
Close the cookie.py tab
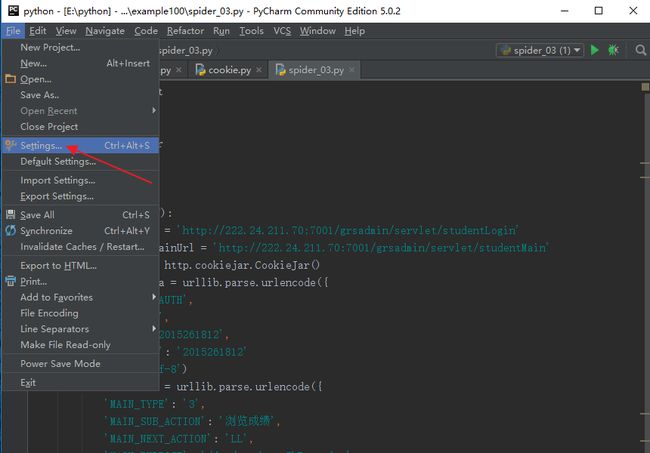tap(259, 70)
